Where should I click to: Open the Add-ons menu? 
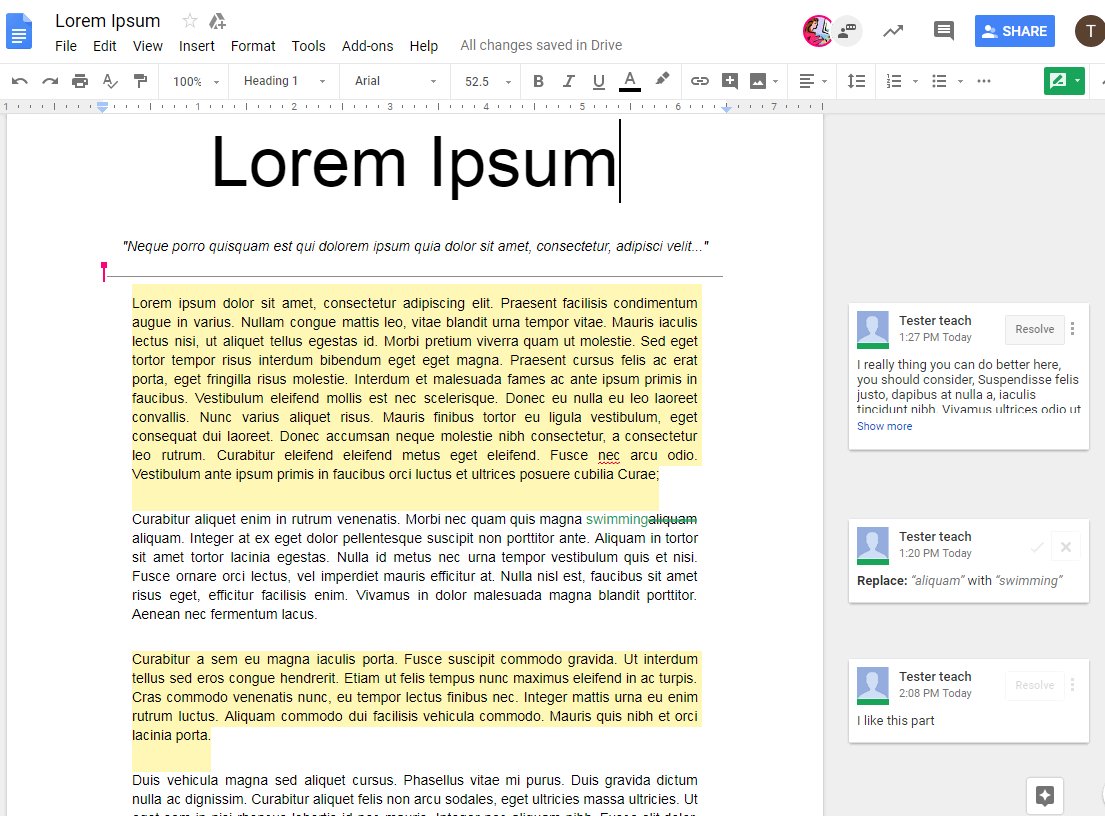(367, 46)
